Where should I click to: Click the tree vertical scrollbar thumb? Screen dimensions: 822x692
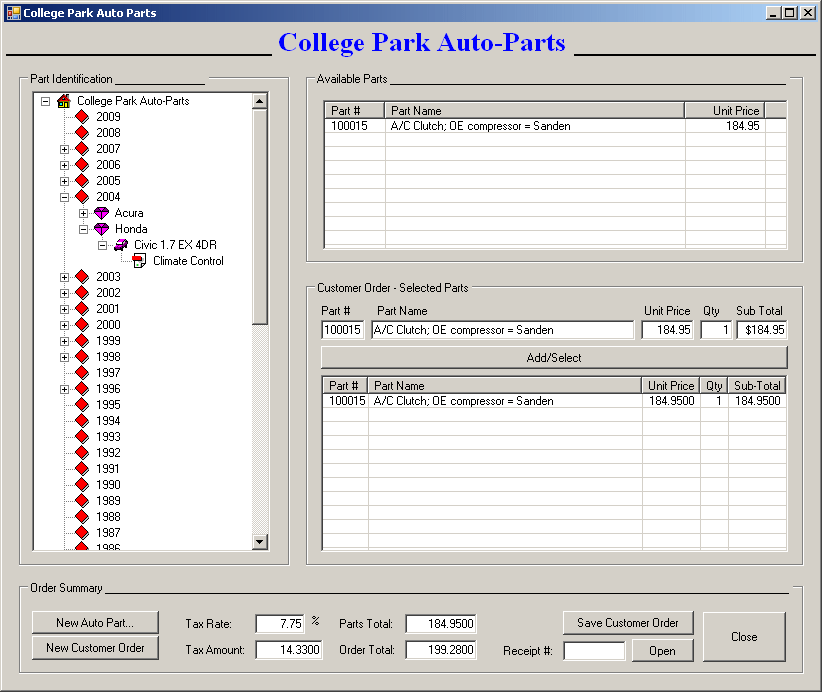(260, 217)
